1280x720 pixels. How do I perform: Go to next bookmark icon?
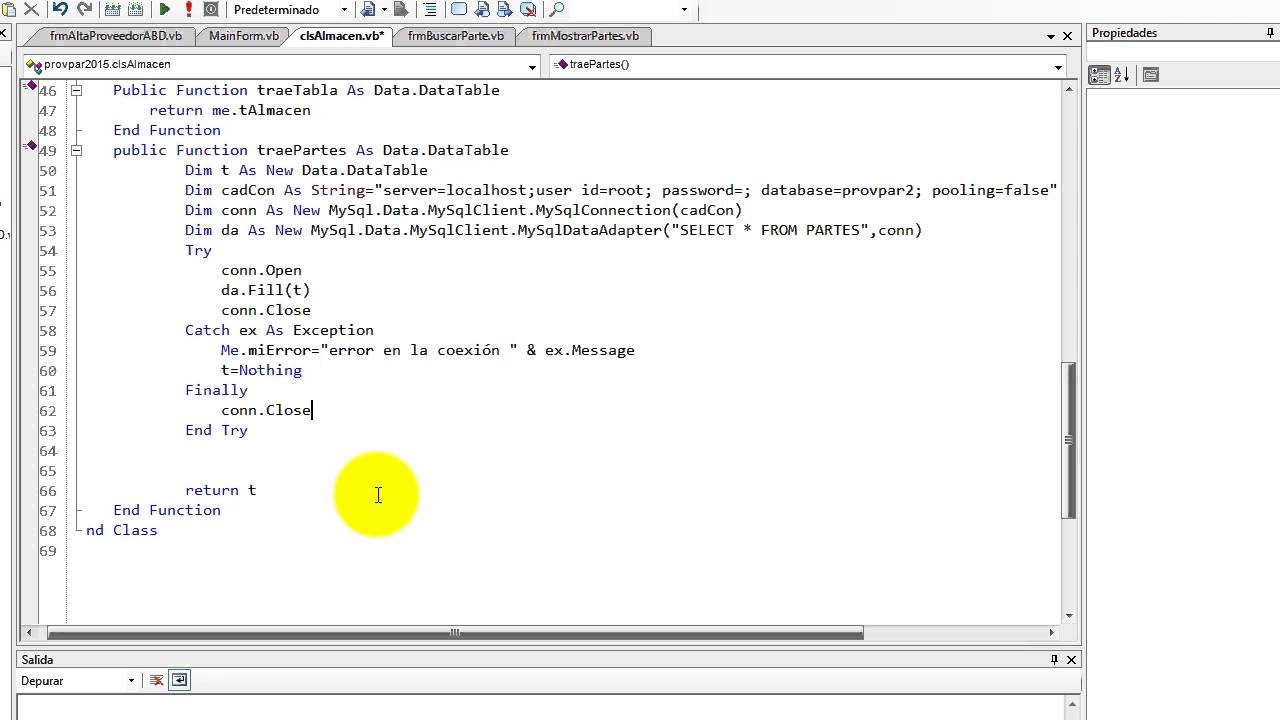pos(505,10)
